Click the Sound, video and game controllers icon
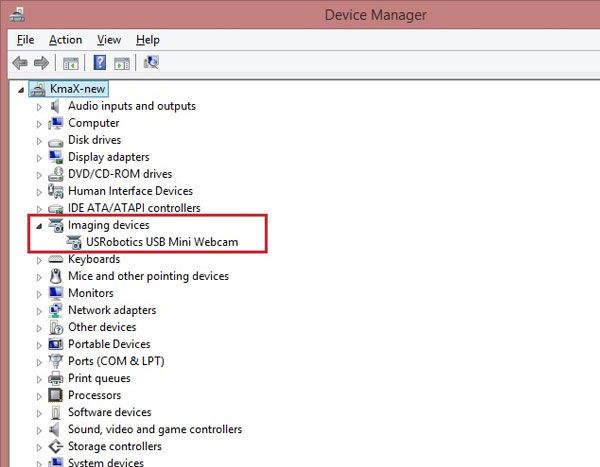Screen dimensions: 600x467 [x=55, y=429]
